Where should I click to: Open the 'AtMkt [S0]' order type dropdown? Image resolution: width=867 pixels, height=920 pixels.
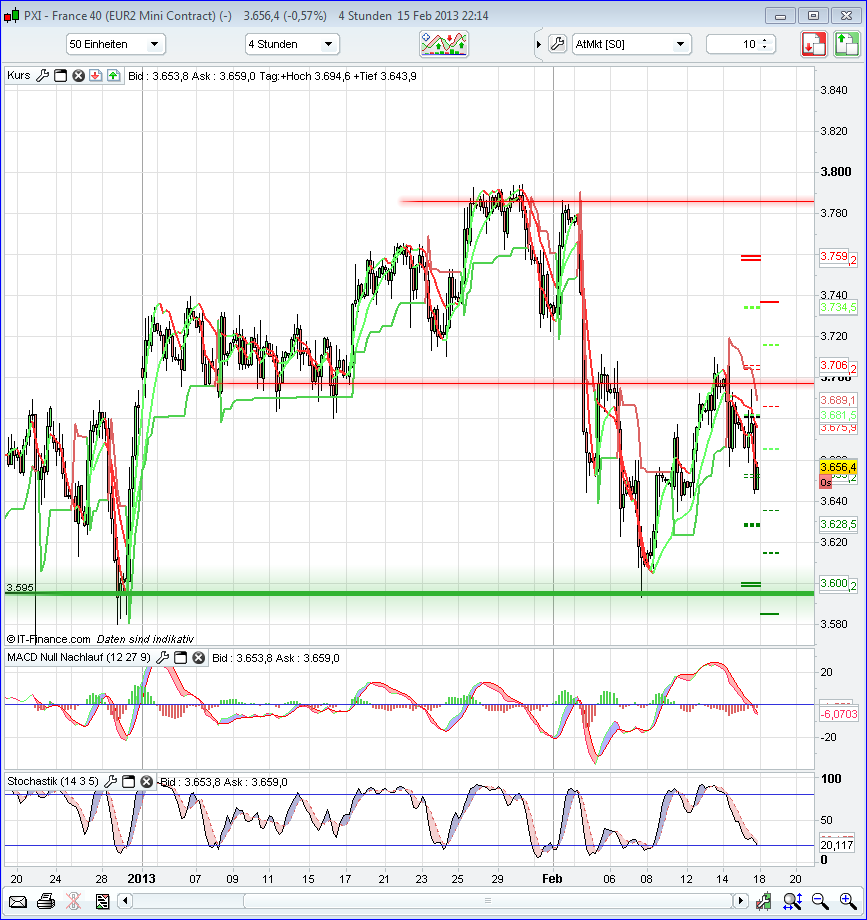(631, 44)
